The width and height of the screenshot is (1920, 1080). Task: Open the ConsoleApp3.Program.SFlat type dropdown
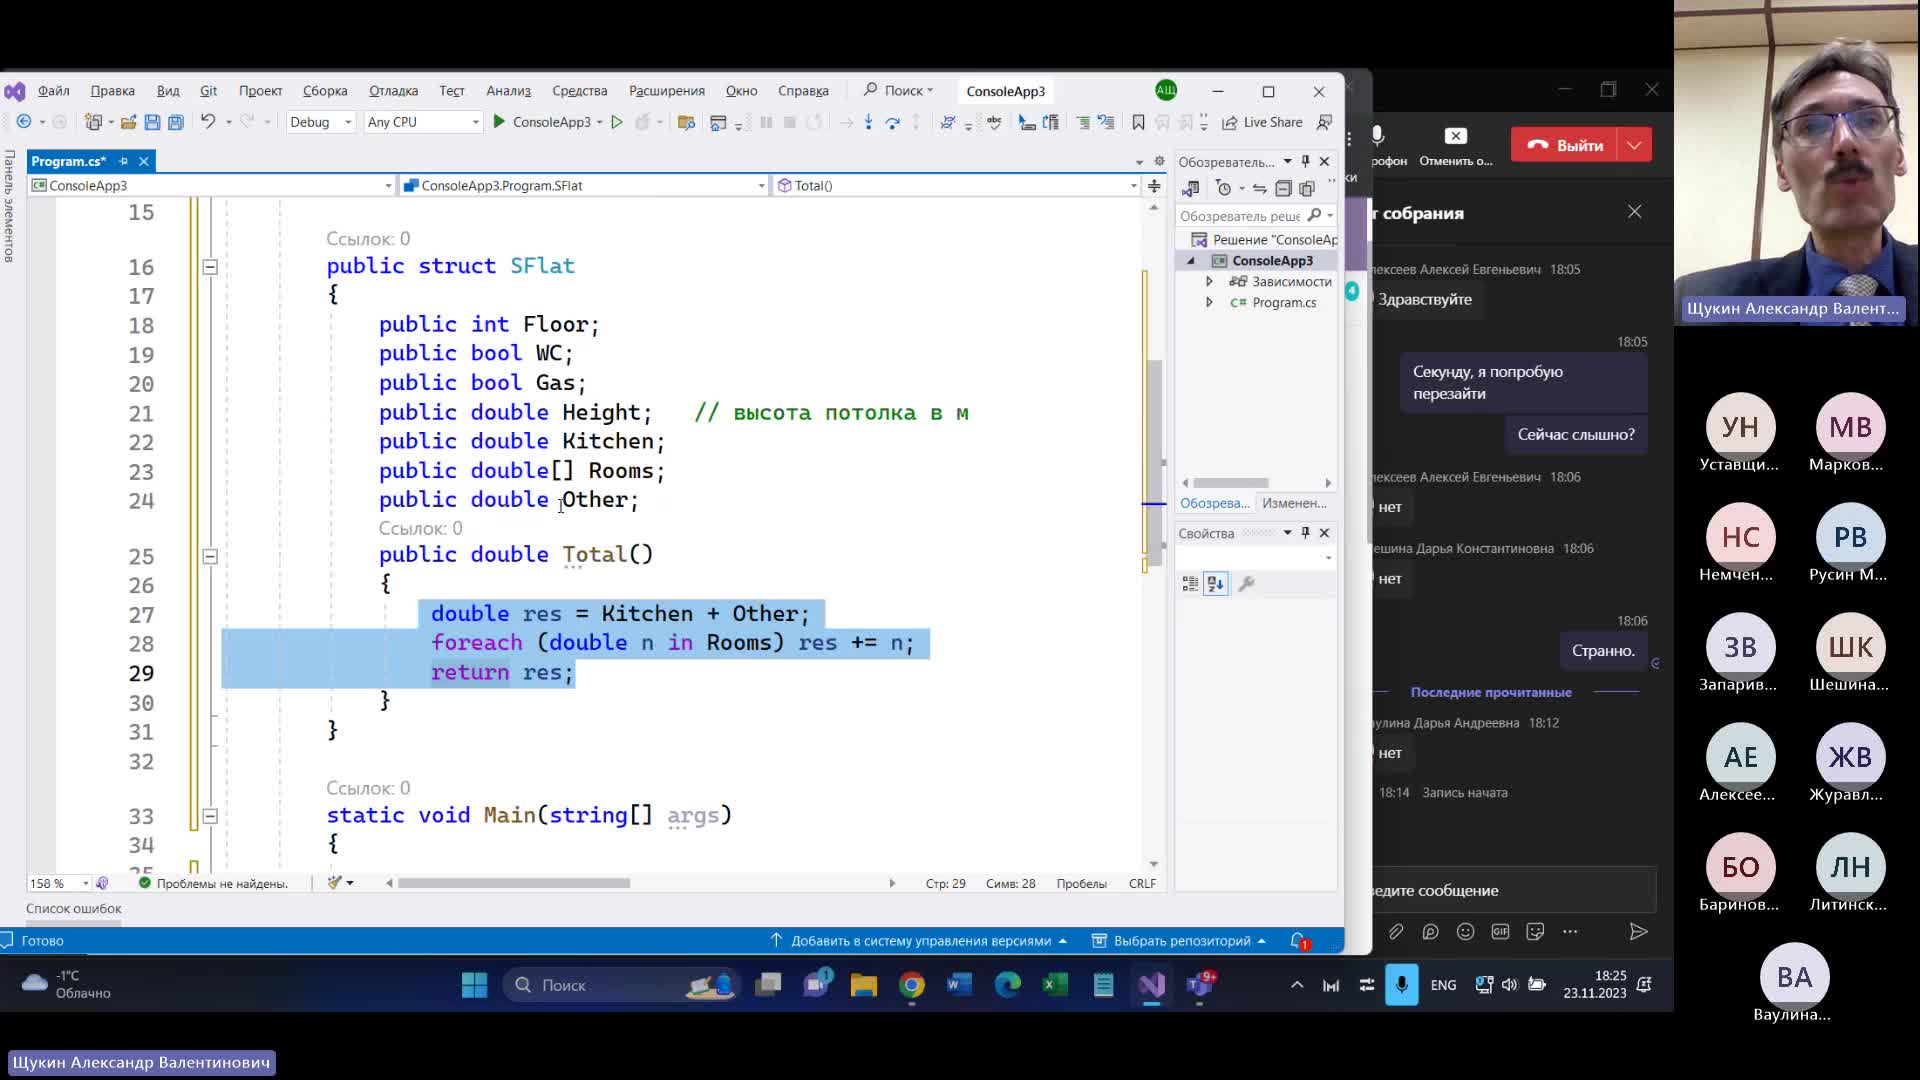coord(584,185)
